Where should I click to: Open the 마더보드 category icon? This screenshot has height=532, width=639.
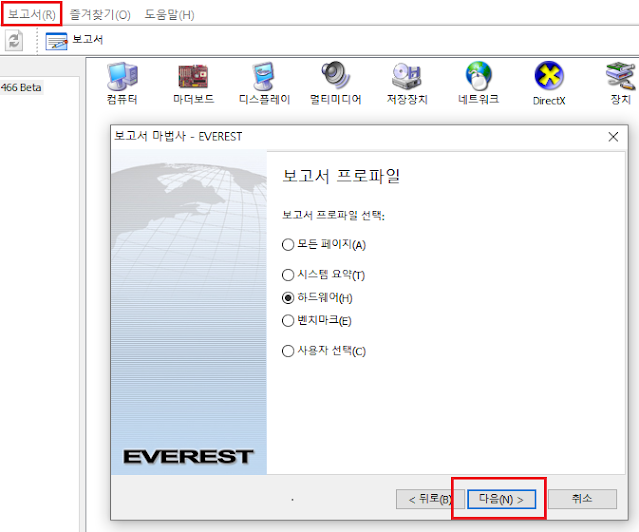[x=193, y=83]
